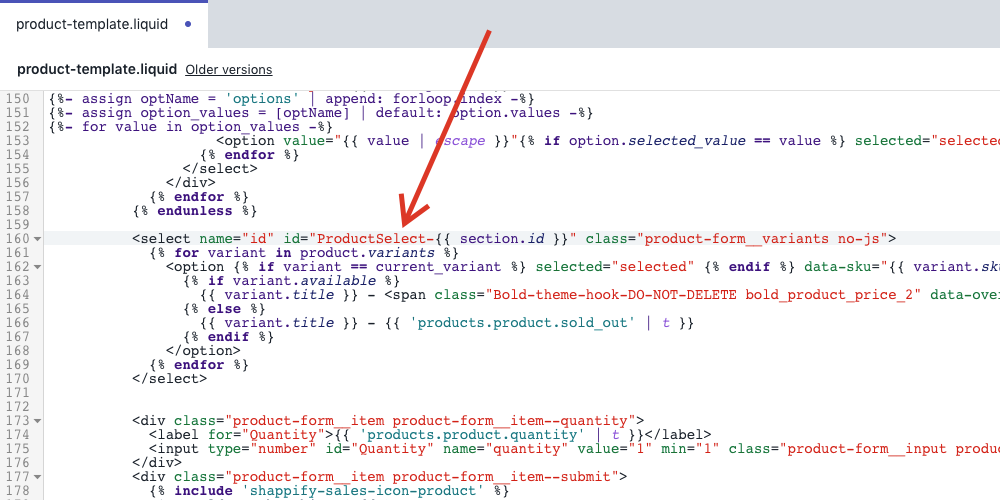Image resolution: width=1000 pixels, height=500 pixels.
Task: Click the unsaved-changes dot on the tab
Action: (188, 25)
